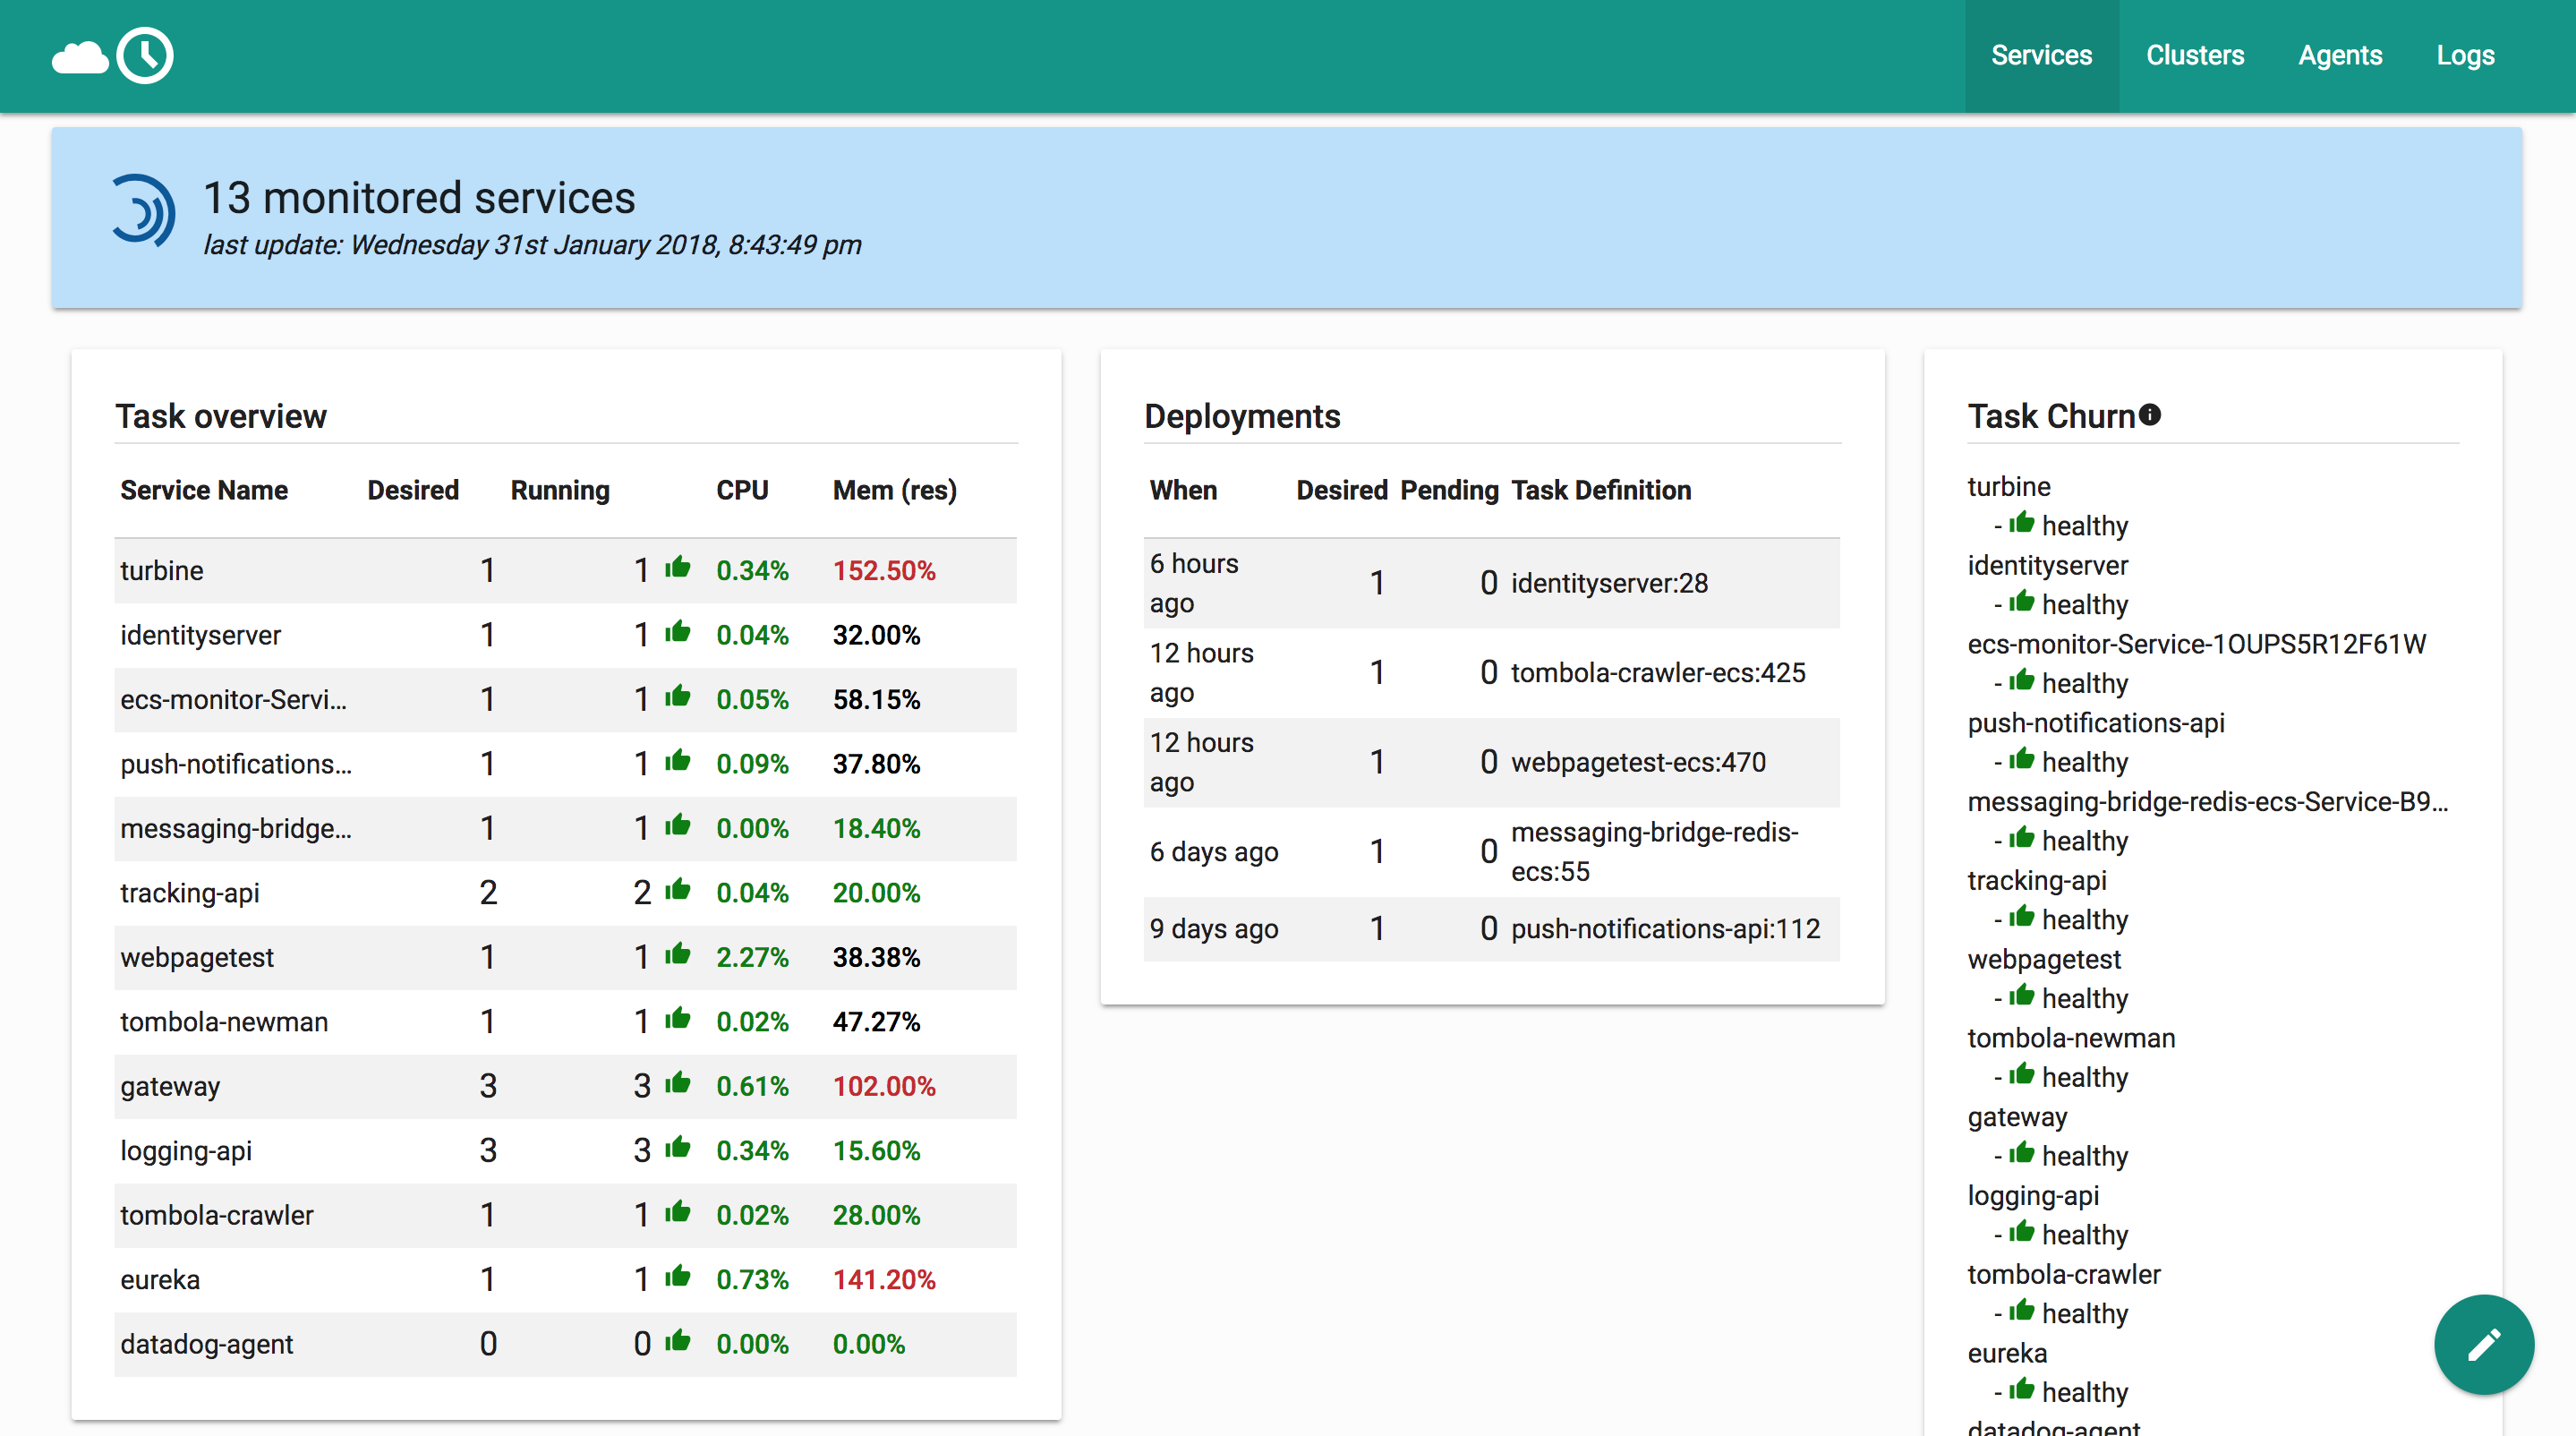
Task: Open the Logs tab
Action: [x=2464, y=56]
